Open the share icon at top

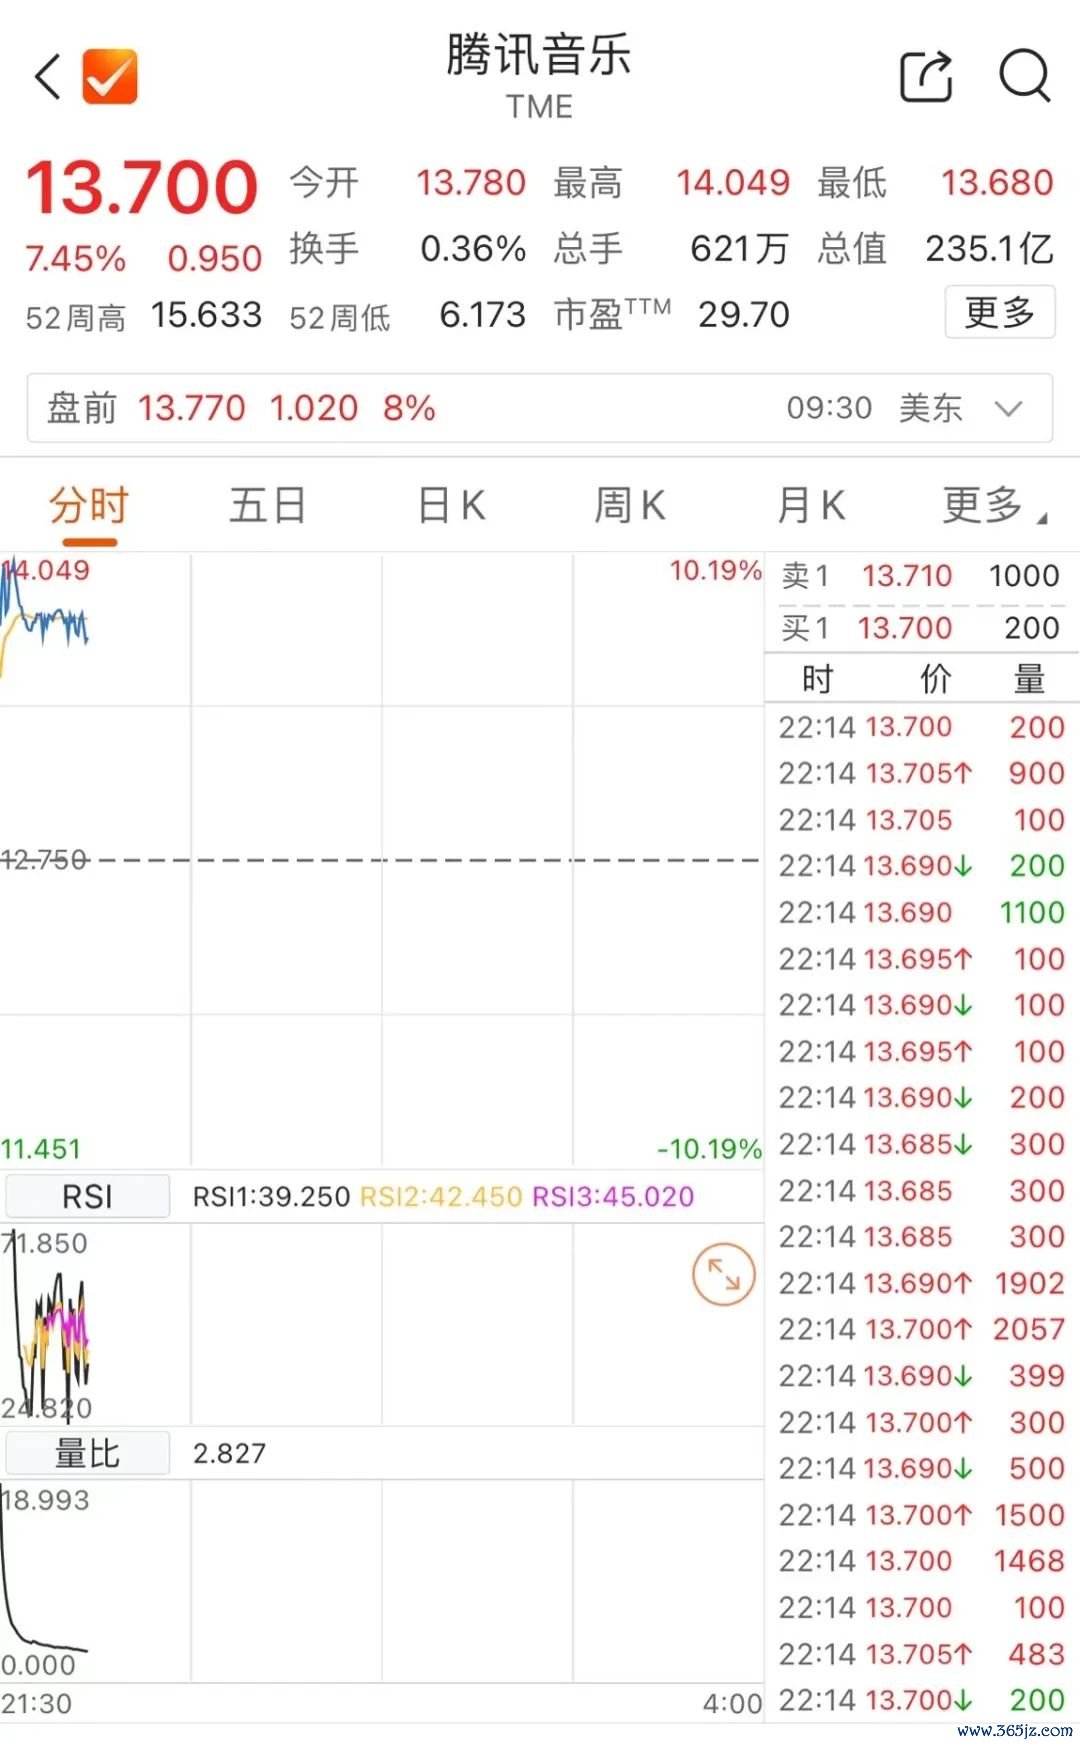tap(926, 76)
